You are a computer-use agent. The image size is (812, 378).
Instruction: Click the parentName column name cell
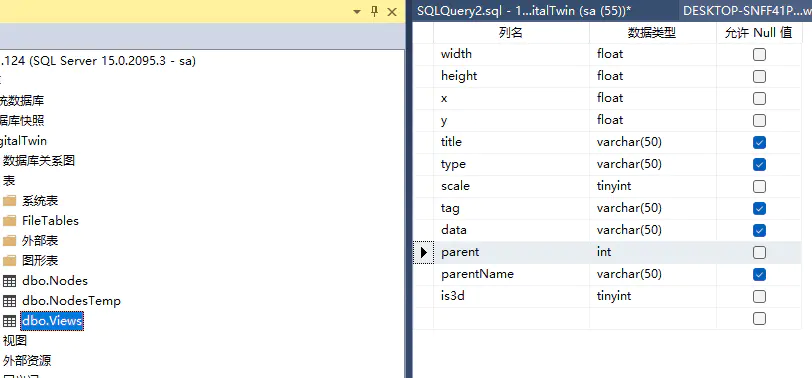[x=511, y=274]
